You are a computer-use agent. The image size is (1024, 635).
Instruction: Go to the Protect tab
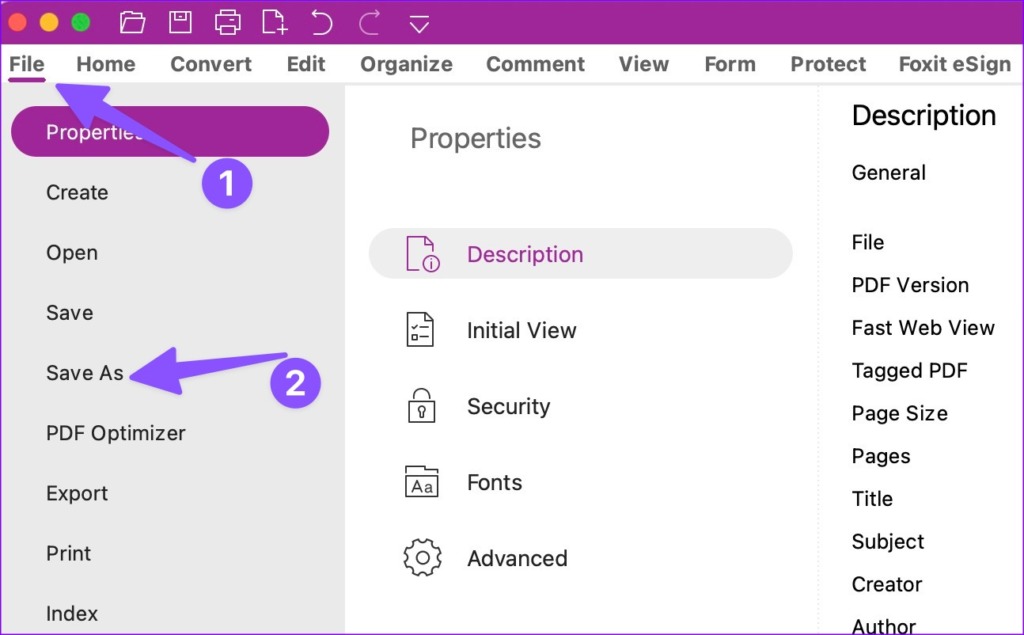828,64
